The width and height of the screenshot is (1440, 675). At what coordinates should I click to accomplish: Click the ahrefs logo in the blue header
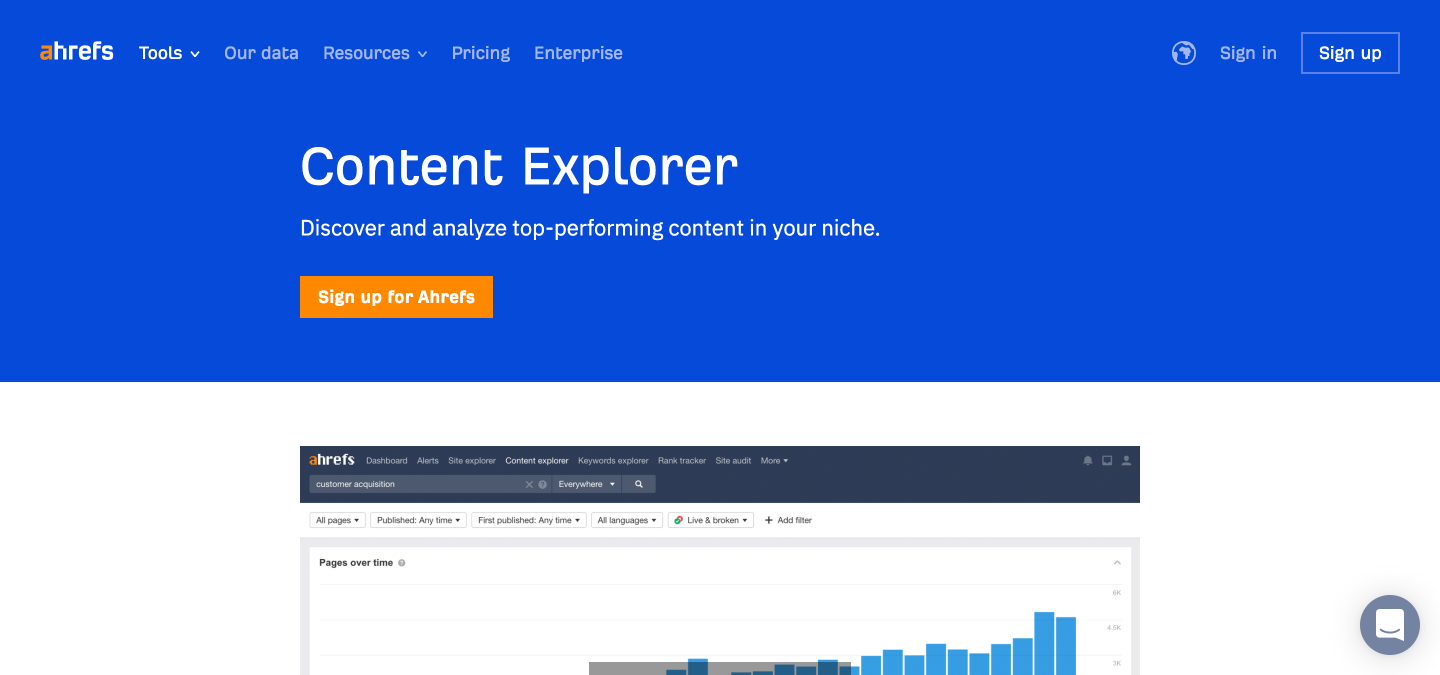(77, 52)
